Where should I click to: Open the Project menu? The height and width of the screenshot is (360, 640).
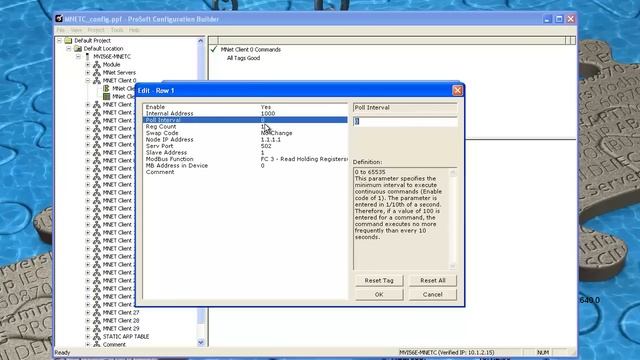[x=96, y=30]
